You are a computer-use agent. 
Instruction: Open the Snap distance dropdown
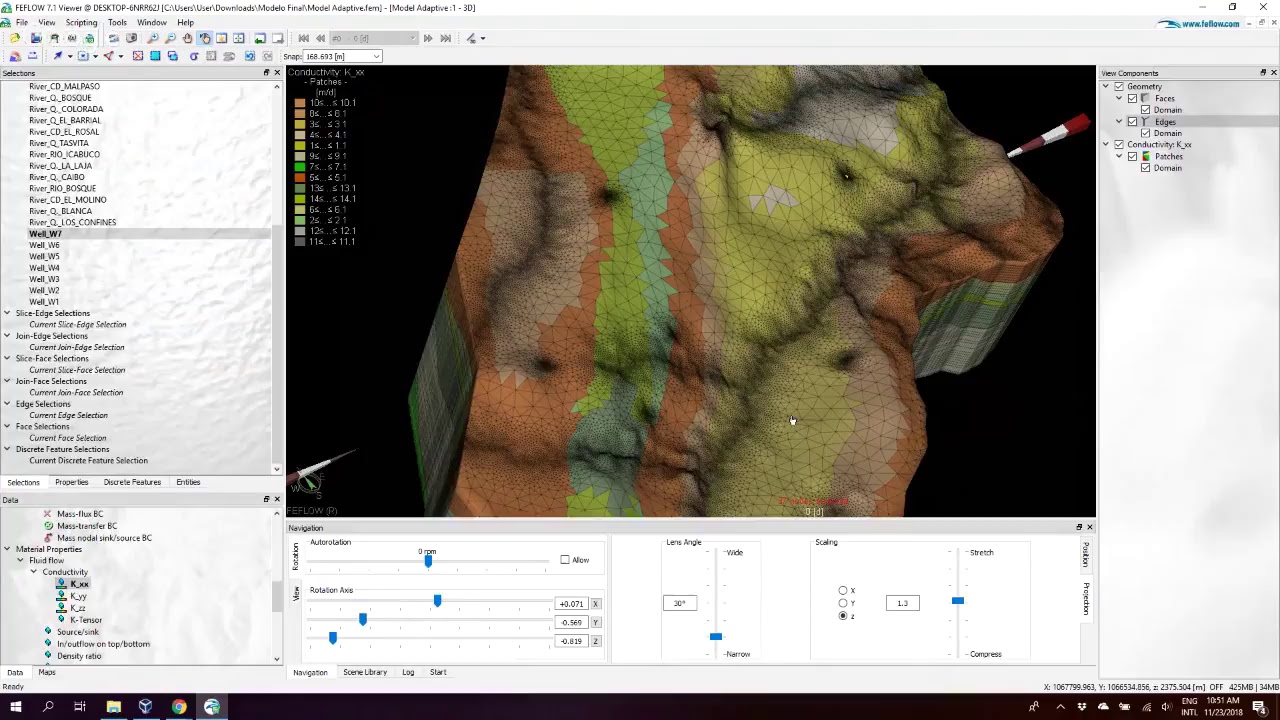point(375,56)
